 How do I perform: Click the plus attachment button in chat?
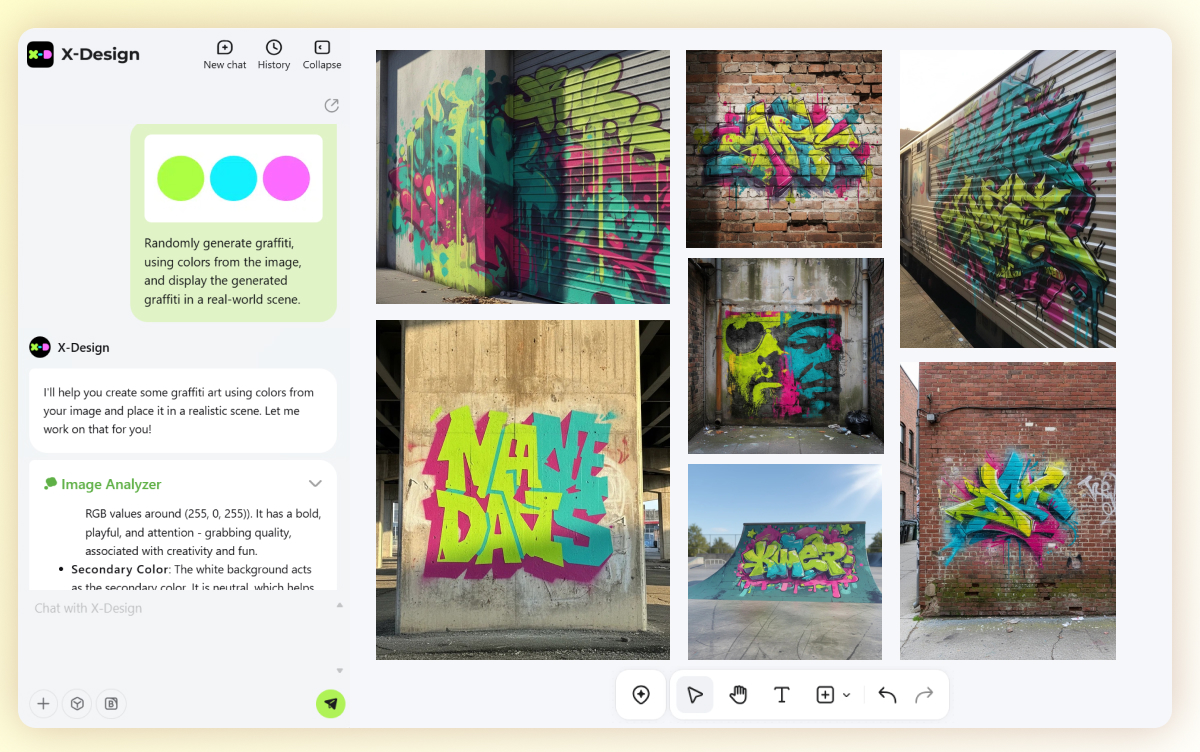[44, 704]
